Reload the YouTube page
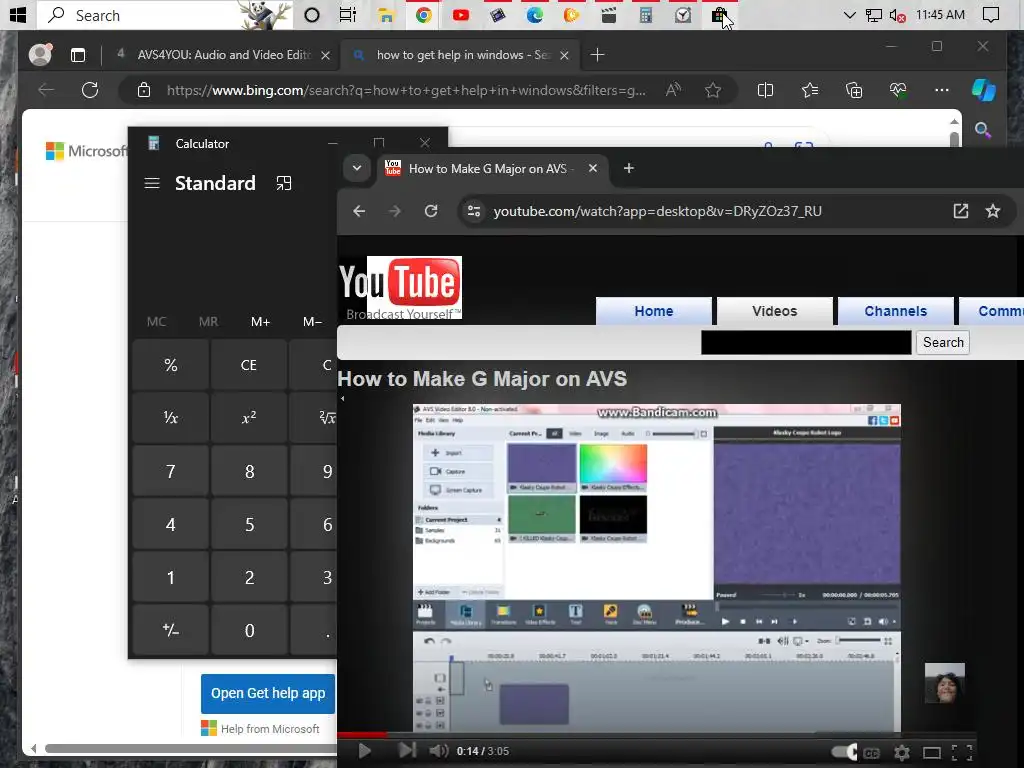1024x768 pixels. [x=431, y=211]
